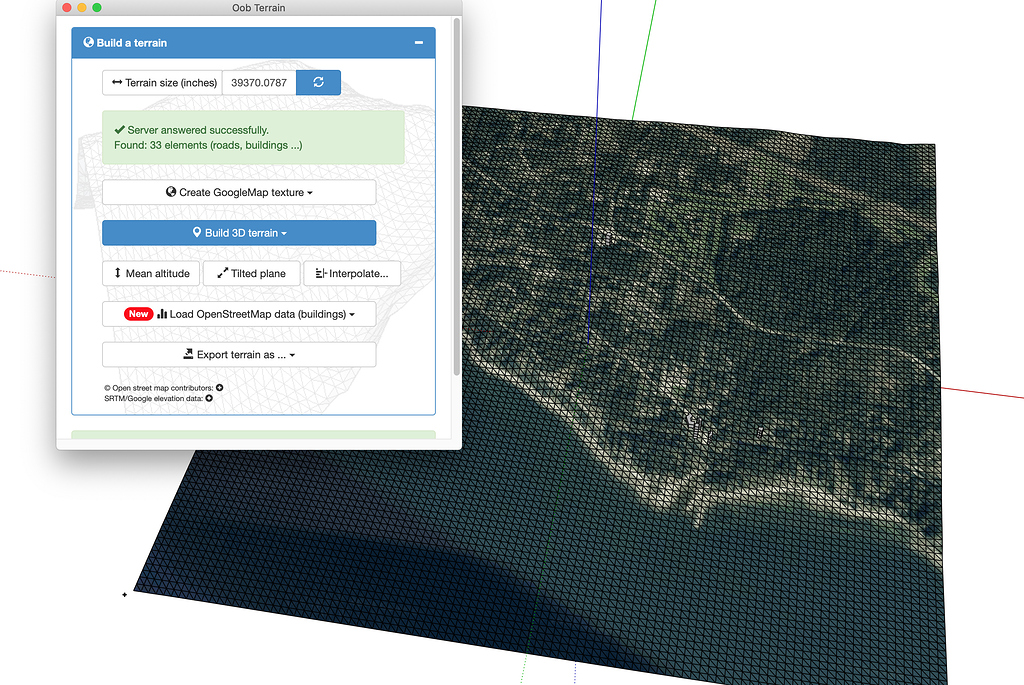
Task: Click the diagonal arrow icon on Tilted plane
Action: pos(223,274)
